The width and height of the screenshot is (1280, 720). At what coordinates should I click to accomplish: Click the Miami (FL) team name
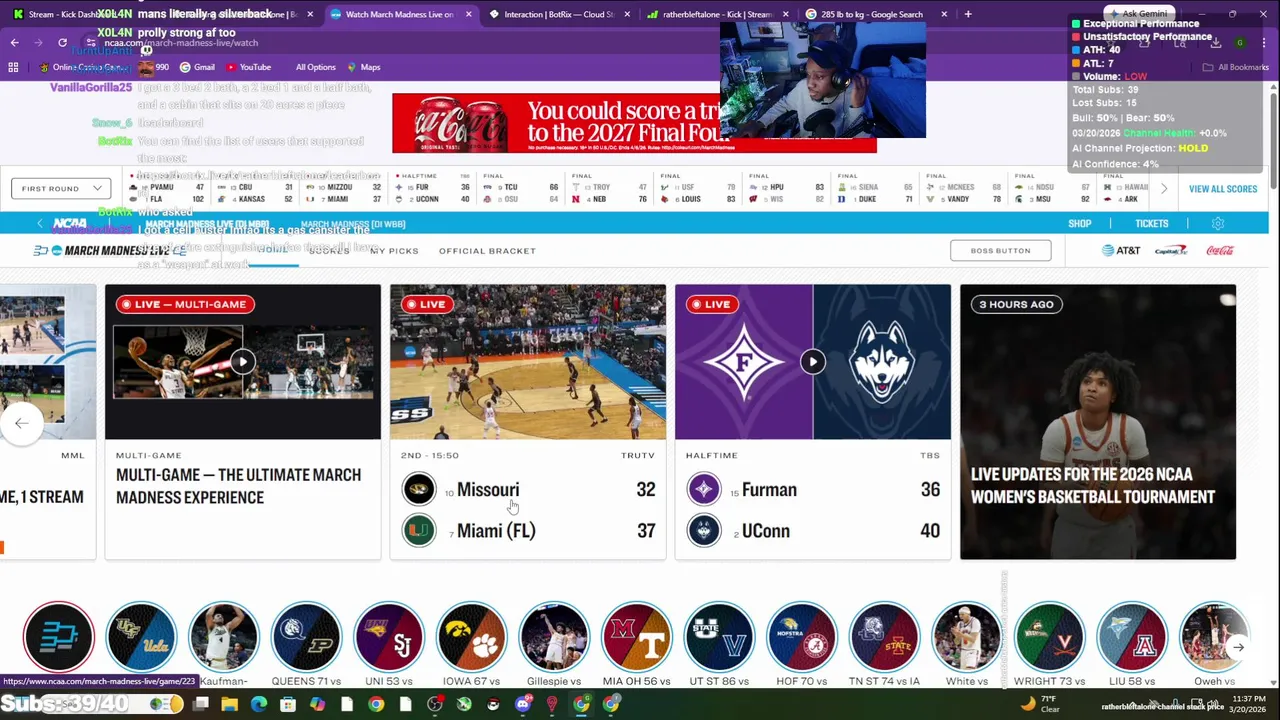click(x=496, y=531)
